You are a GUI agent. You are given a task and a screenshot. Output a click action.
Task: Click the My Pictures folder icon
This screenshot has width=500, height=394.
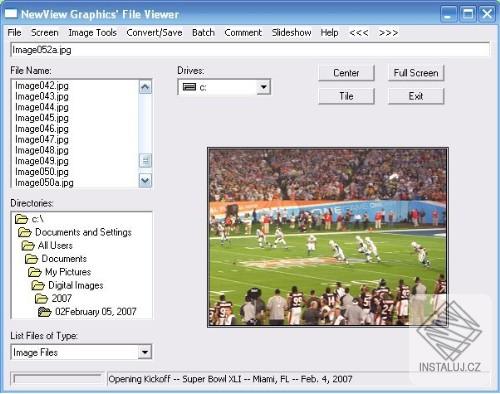pos(35,272)
